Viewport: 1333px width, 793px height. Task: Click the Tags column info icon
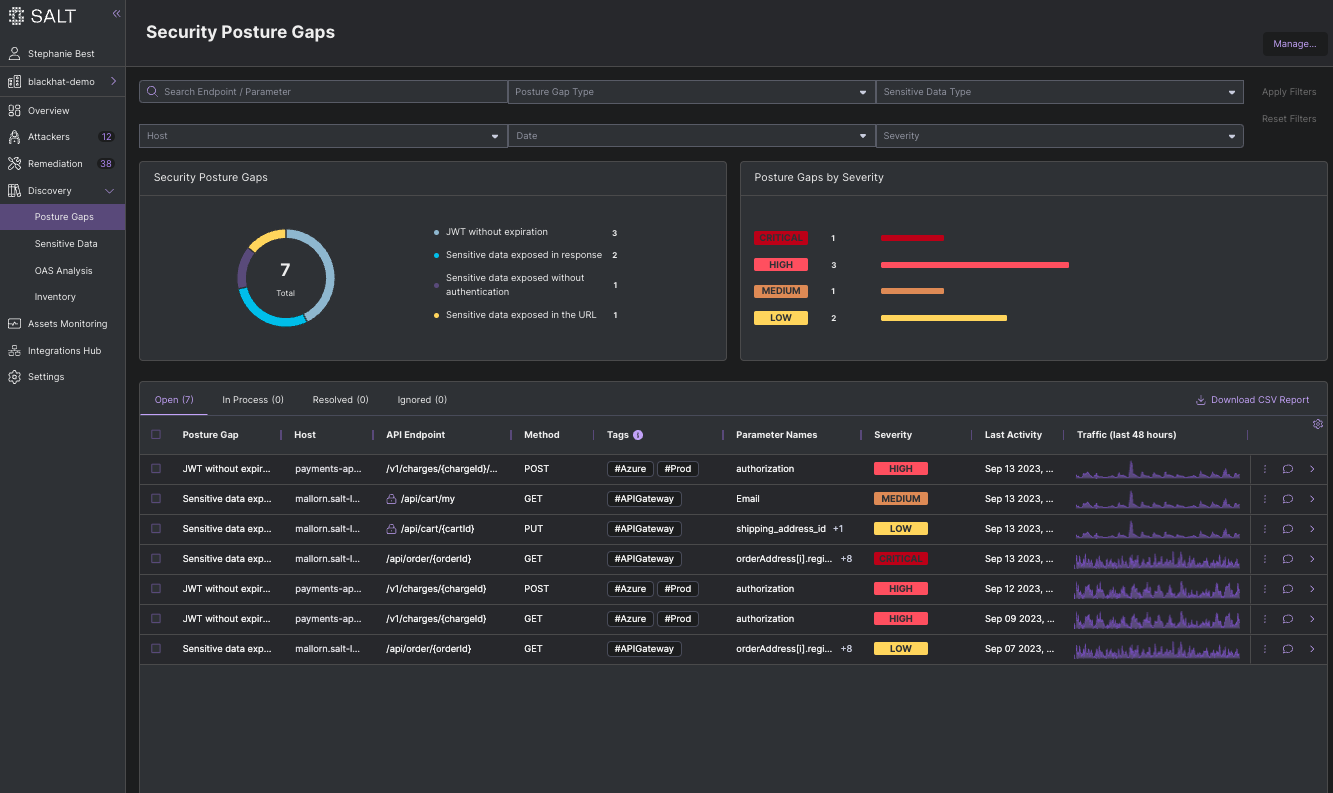point(638,435)
